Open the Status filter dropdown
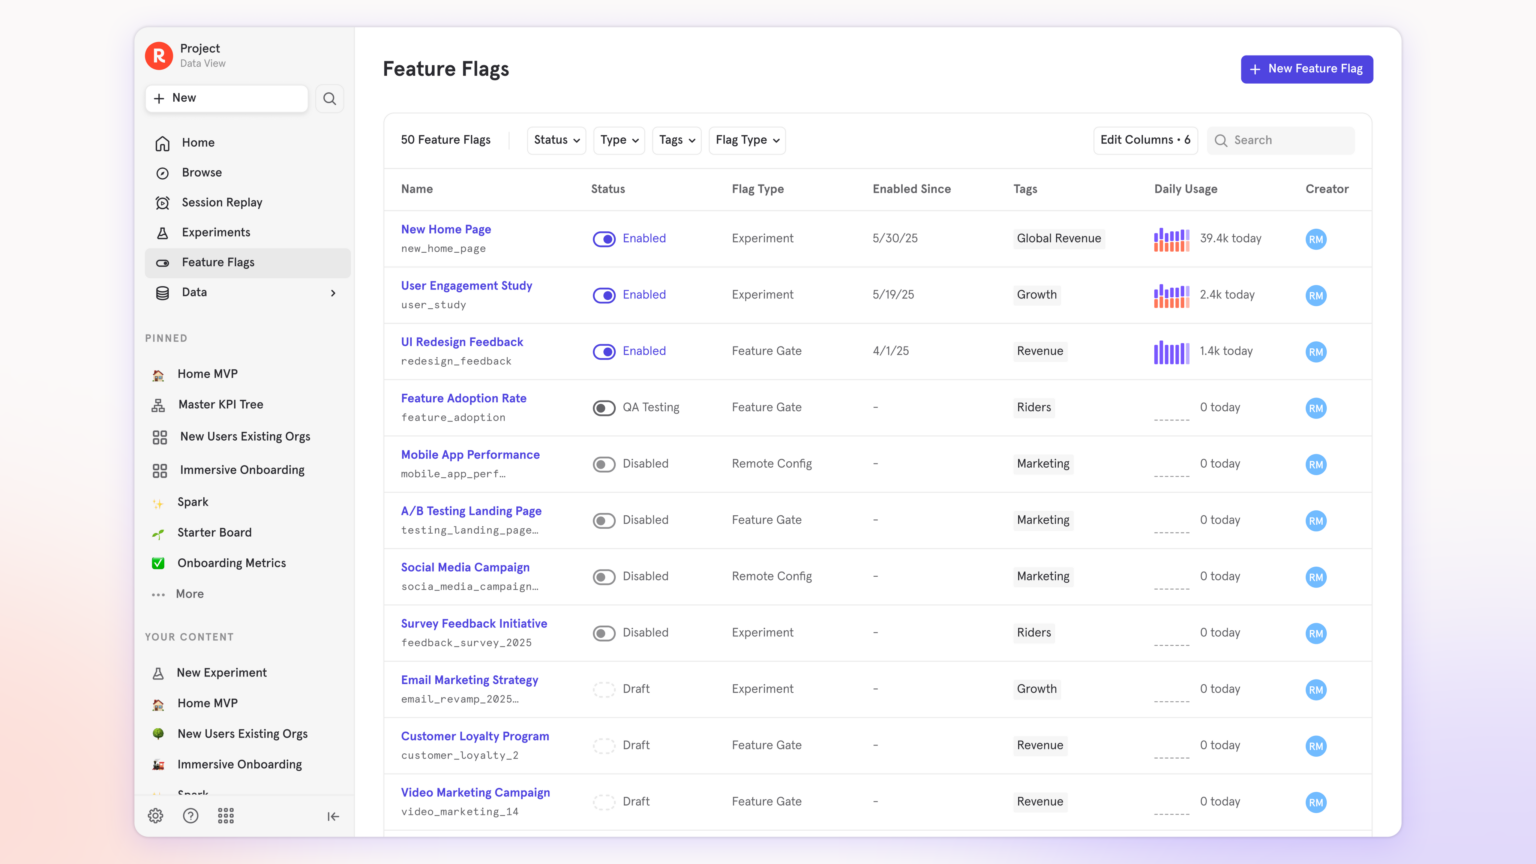The height and width of the screenshot is (864, 1536). [x=556, y=140]
